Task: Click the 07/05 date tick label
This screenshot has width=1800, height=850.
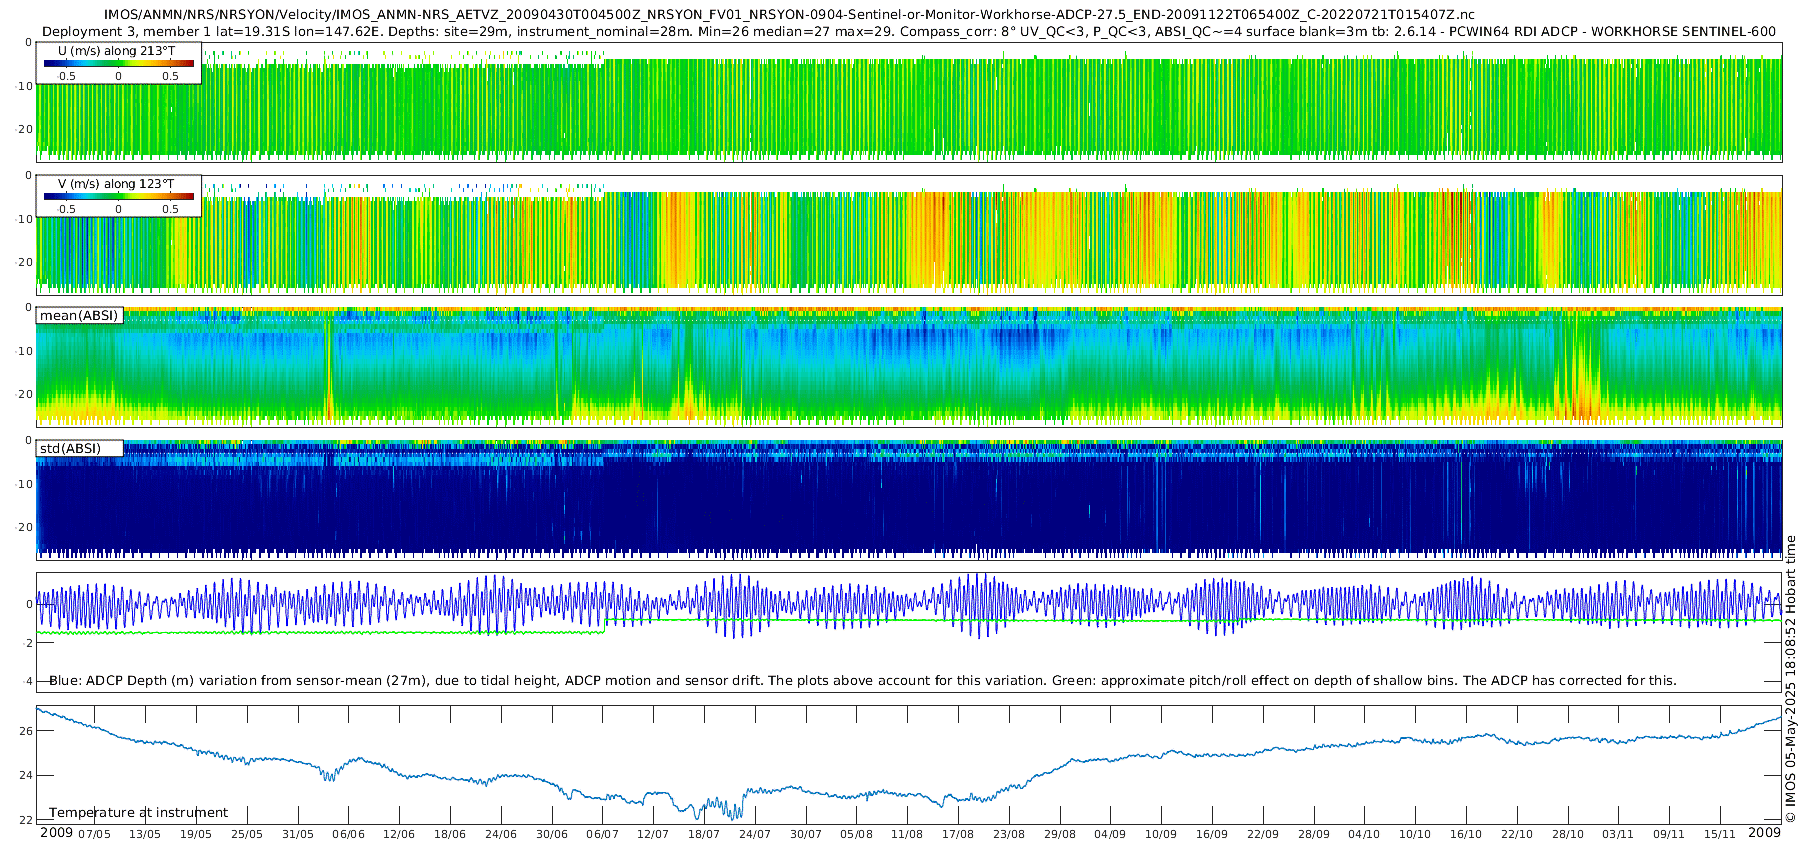Action: click(94, 834)
